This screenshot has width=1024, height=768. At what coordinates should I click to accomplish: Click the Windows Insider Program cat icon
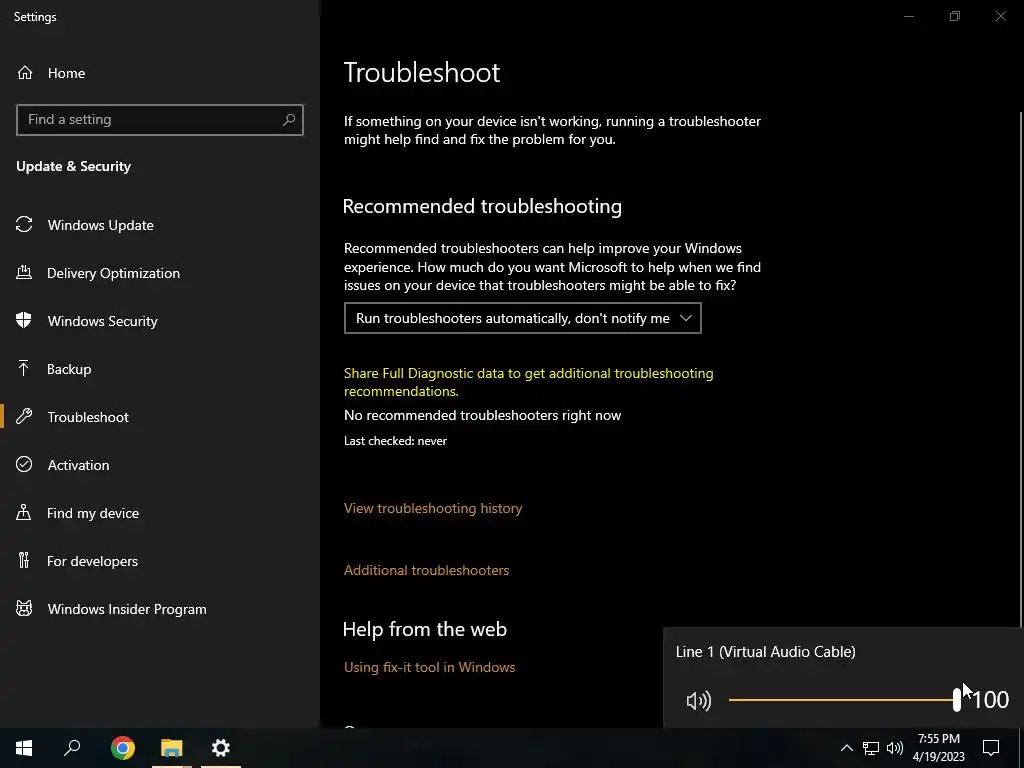click(x=24, y=609)
